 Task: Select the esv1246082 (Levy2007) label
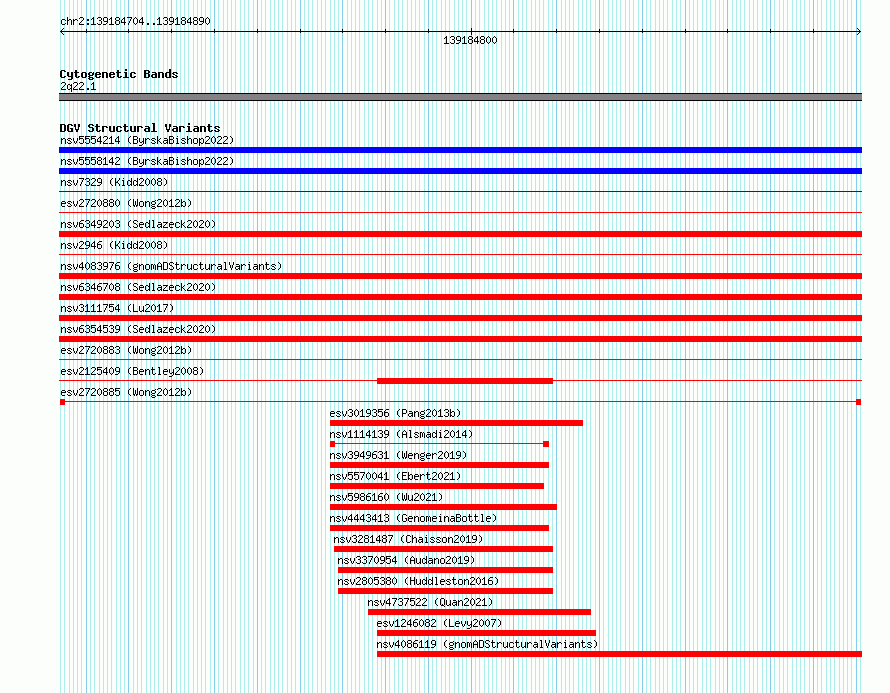[x=439, y=623]
